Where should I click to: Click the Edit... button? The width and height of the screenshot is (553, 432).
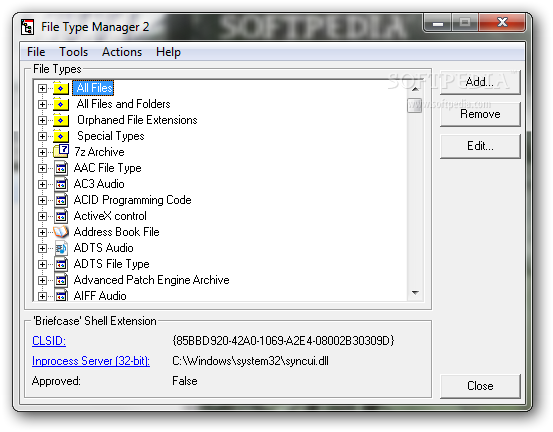click(480, 146)
